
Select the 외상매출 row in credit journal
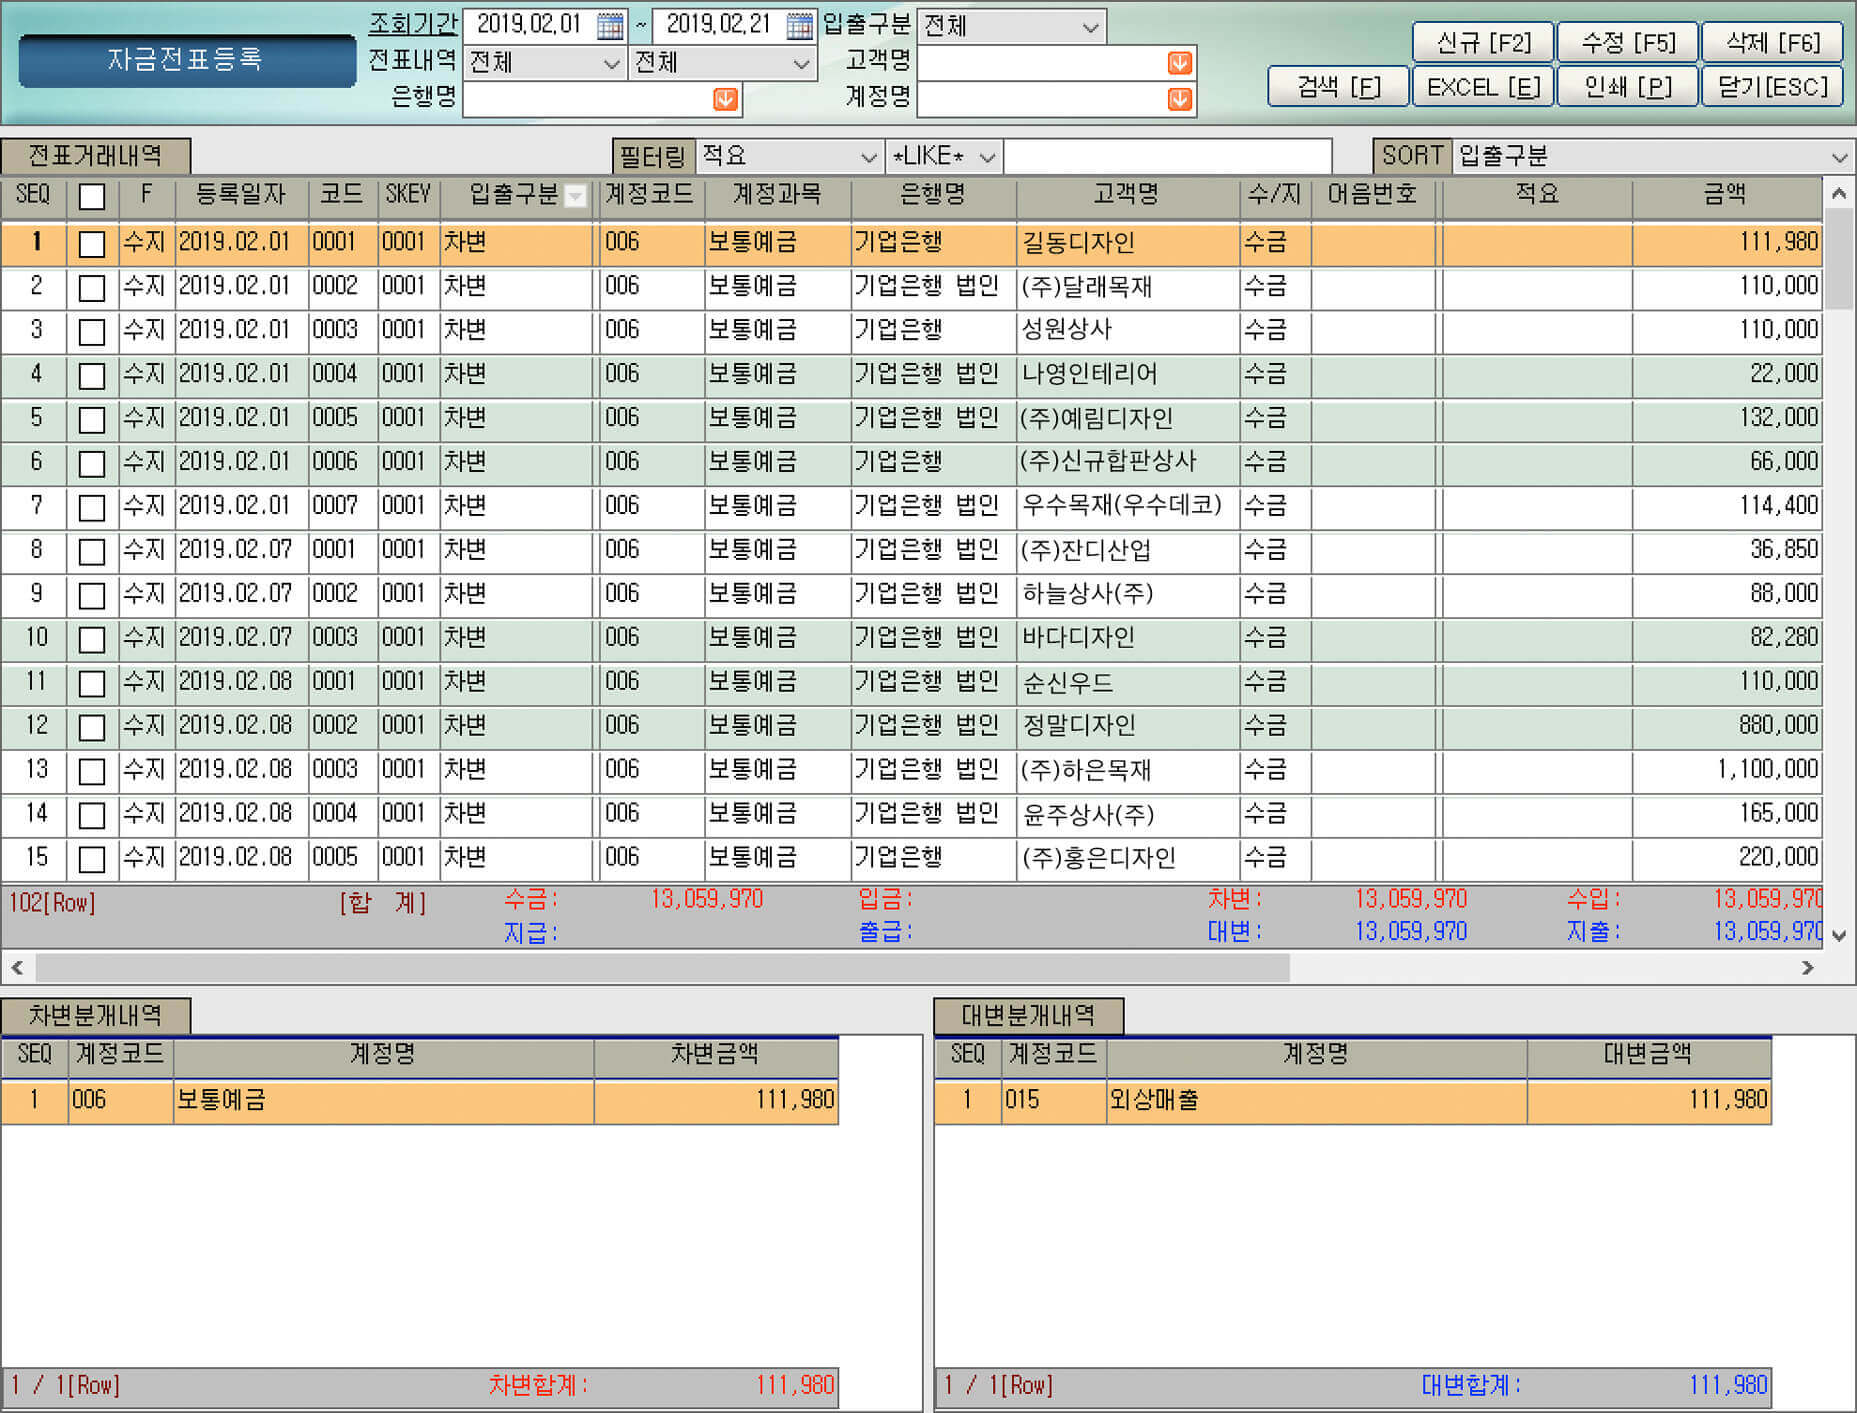pos(1352,1101)
